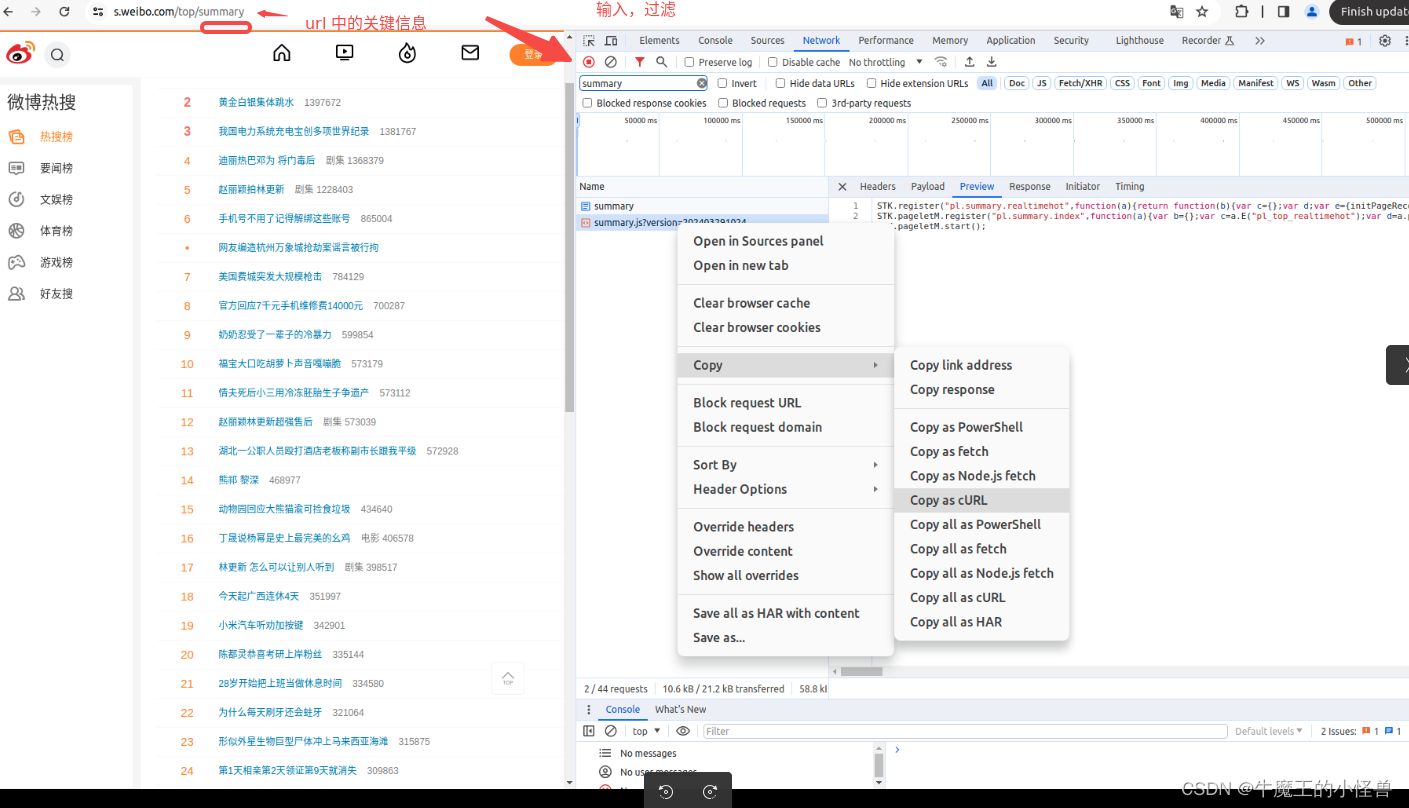Reload the browser page
Image resolution: width=1409 pixels, height=808 pixels.
click(64, 11)
